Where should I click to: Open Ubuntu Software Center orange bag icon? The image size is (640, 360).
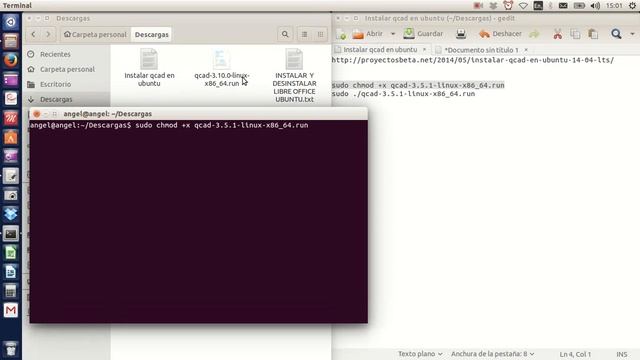tap(11, 138)
